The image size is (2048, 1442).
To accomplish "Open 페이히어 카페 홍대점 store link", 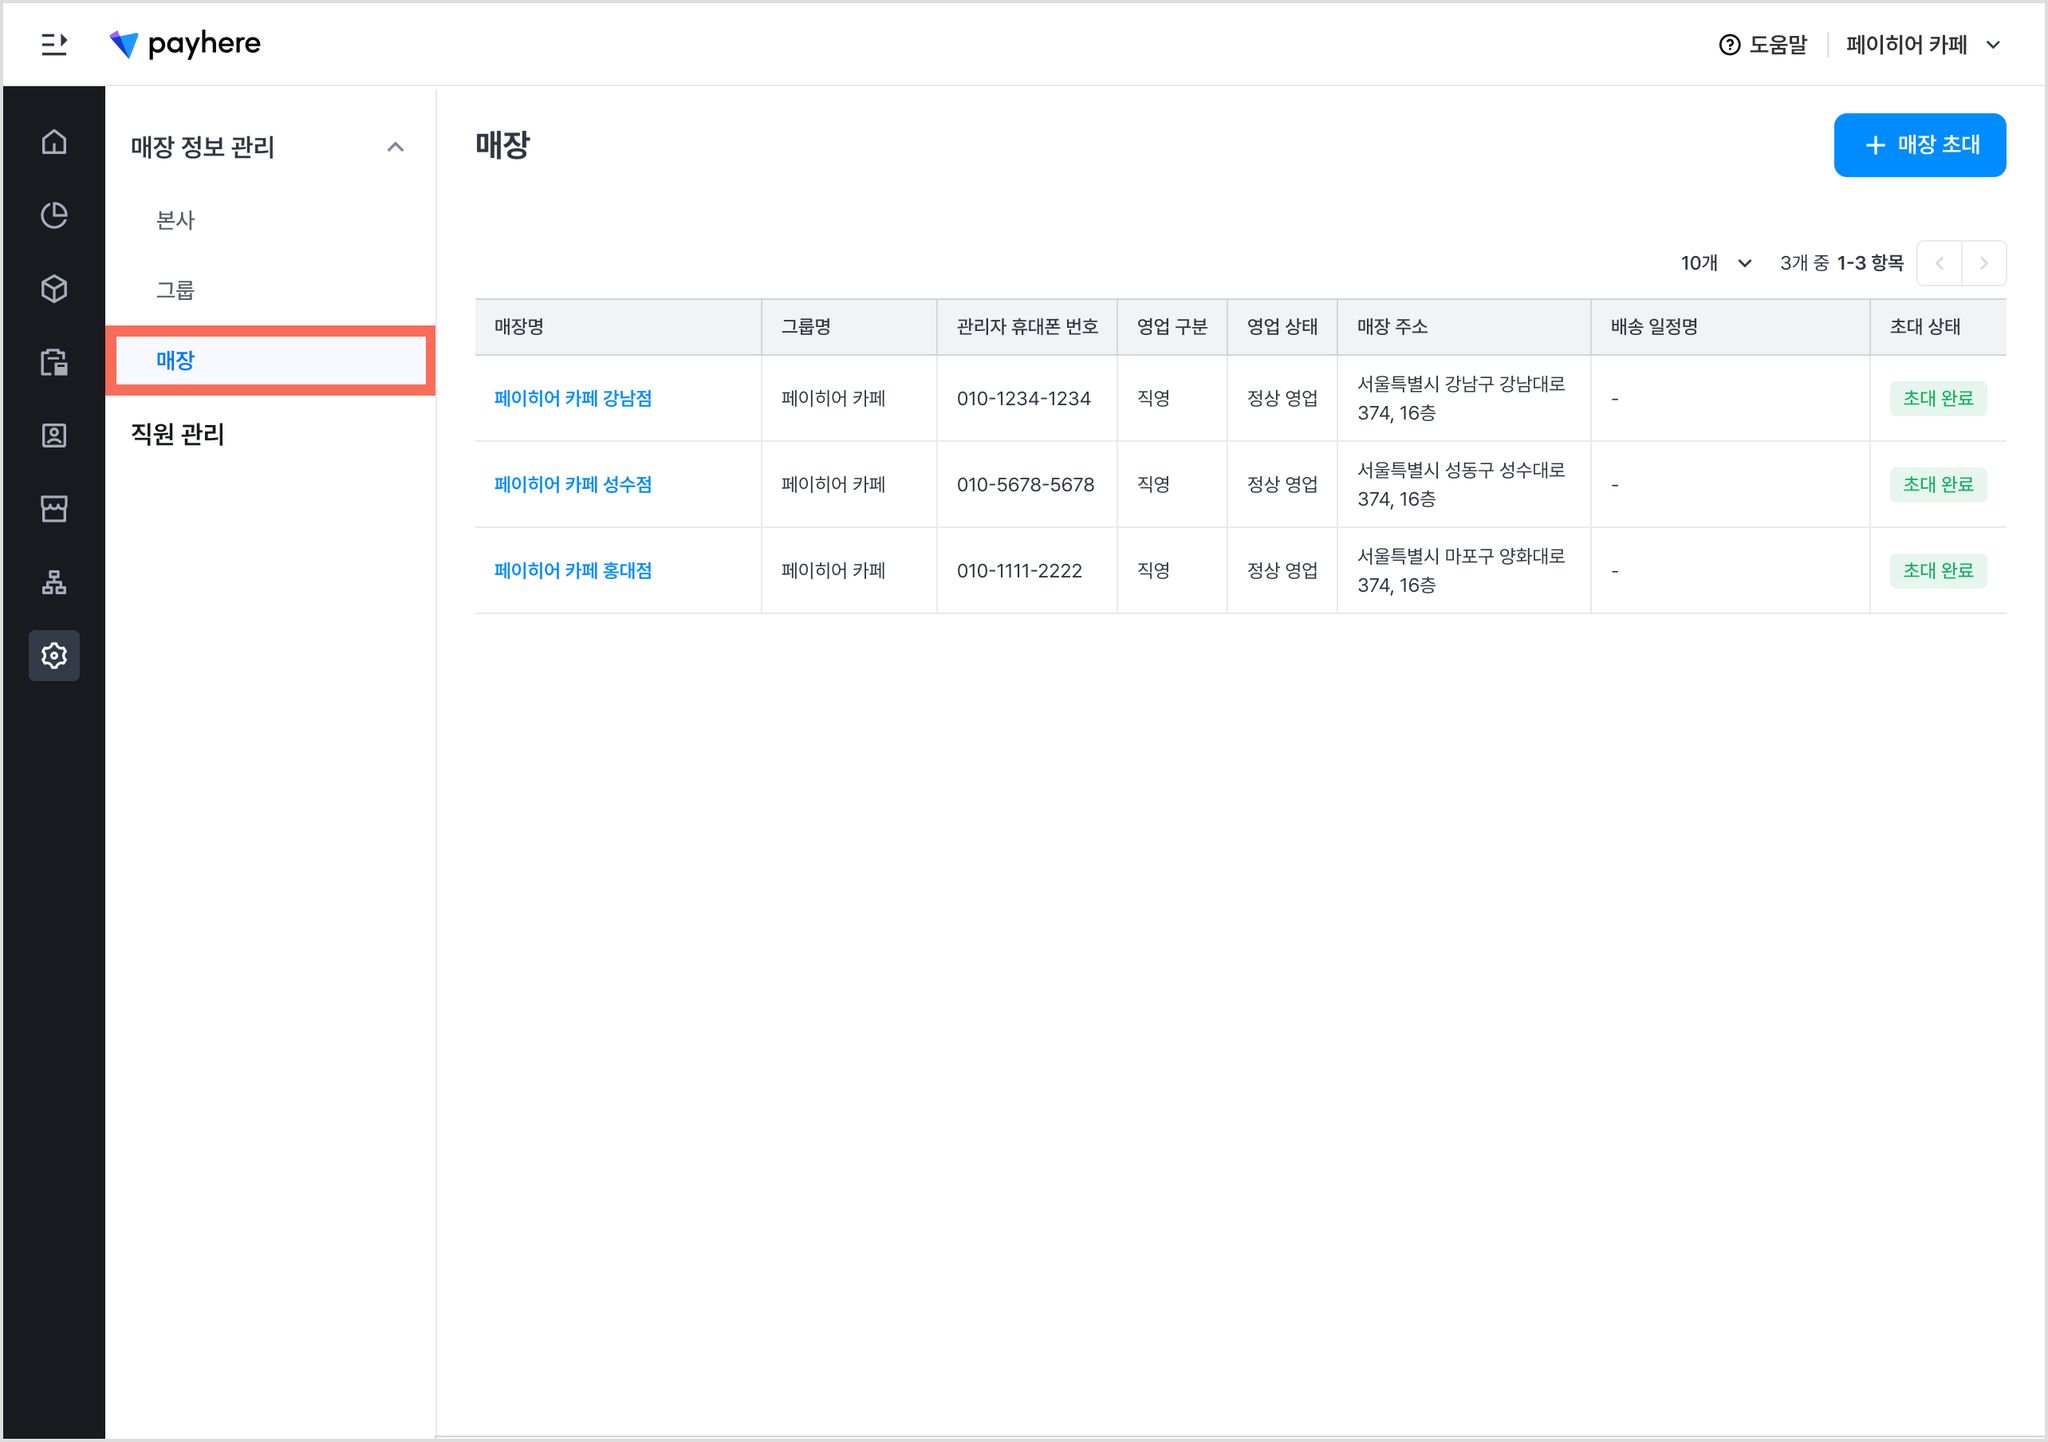I will (573, 570).
